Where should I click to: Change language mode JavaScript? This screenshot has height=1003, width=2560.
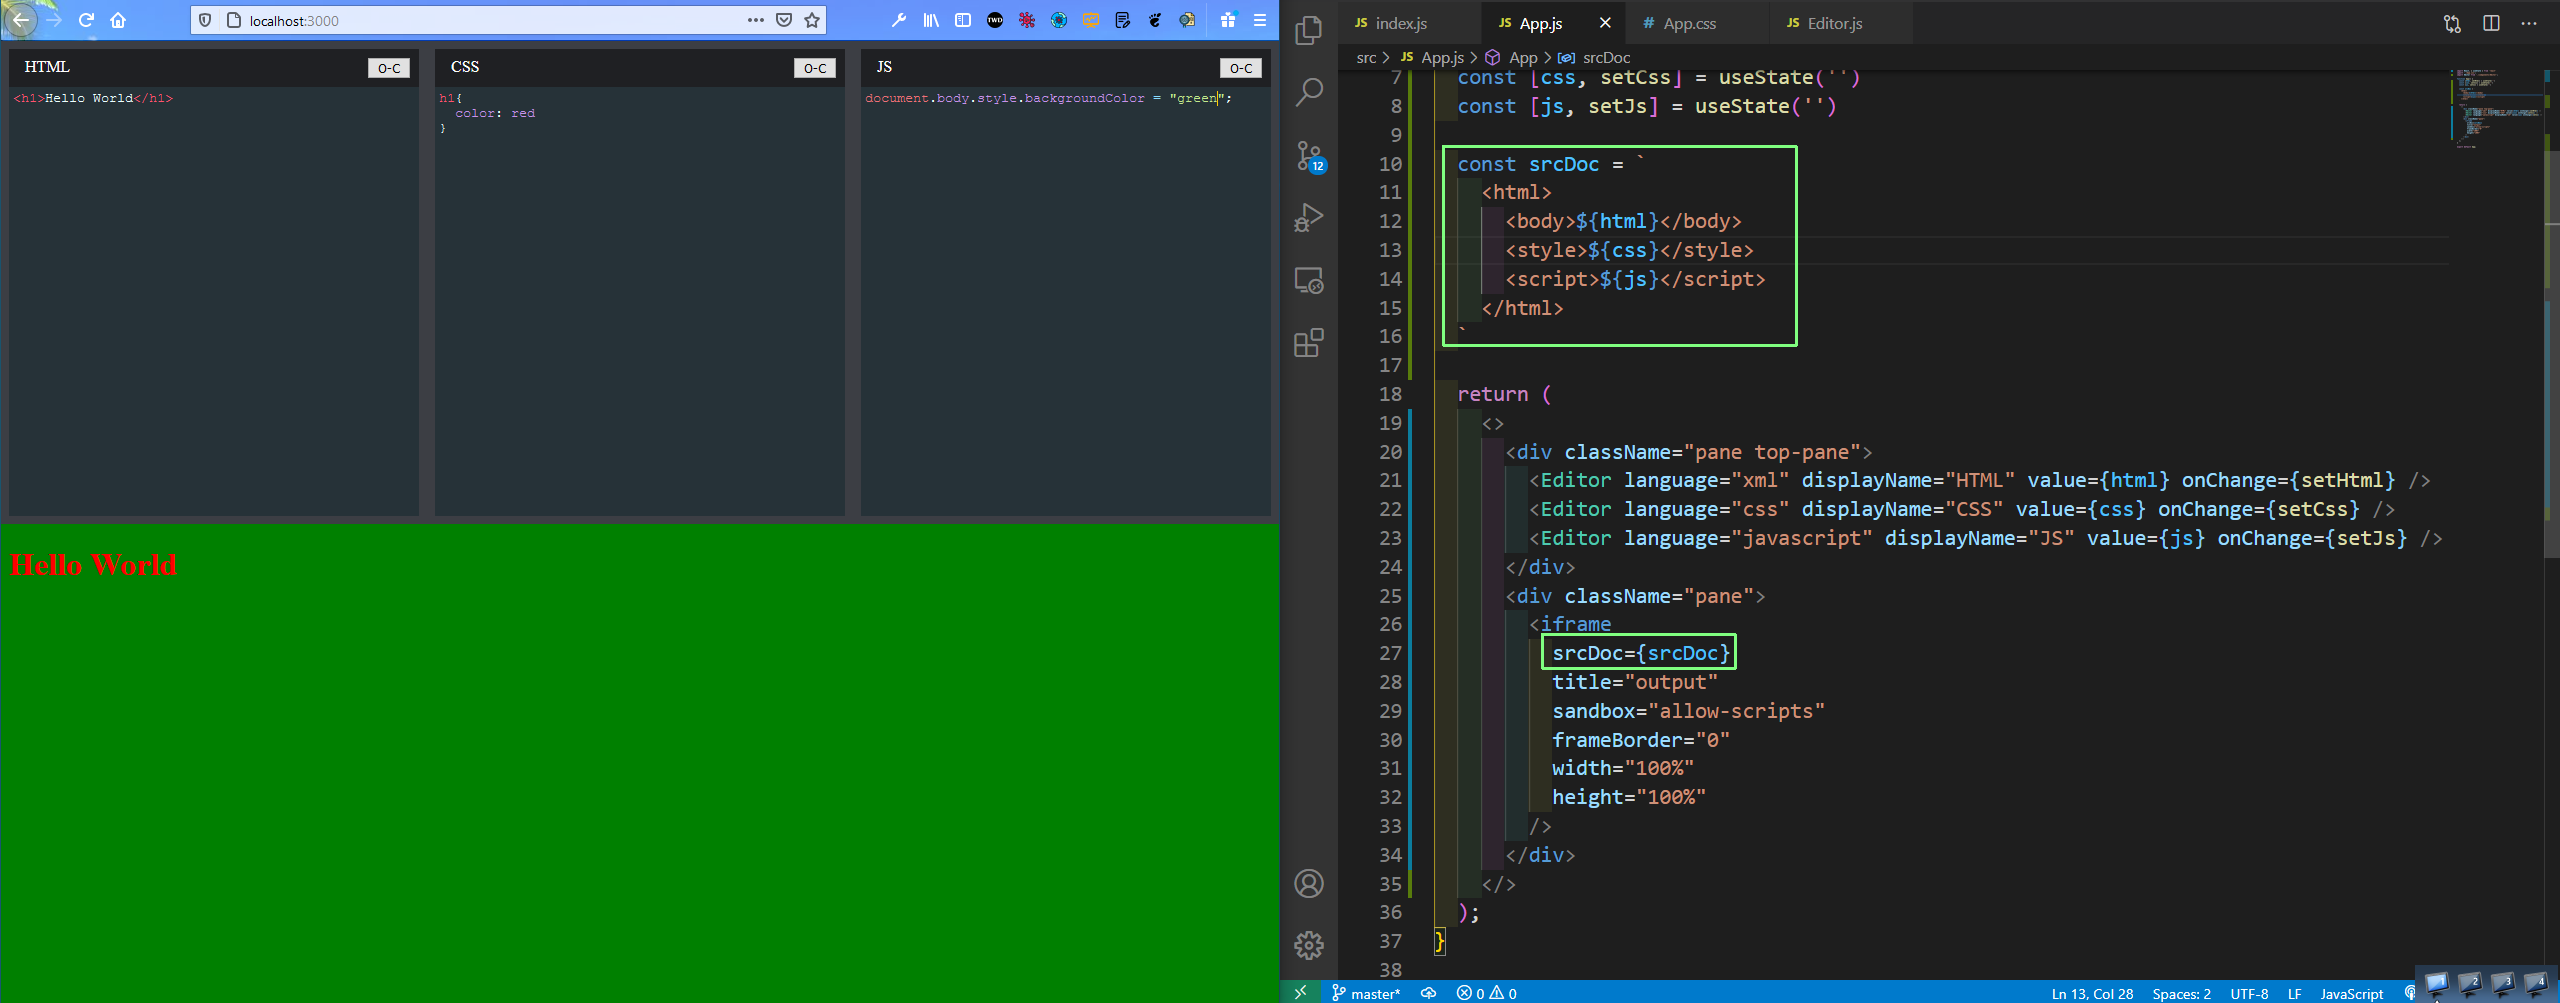click(2351, 993)
